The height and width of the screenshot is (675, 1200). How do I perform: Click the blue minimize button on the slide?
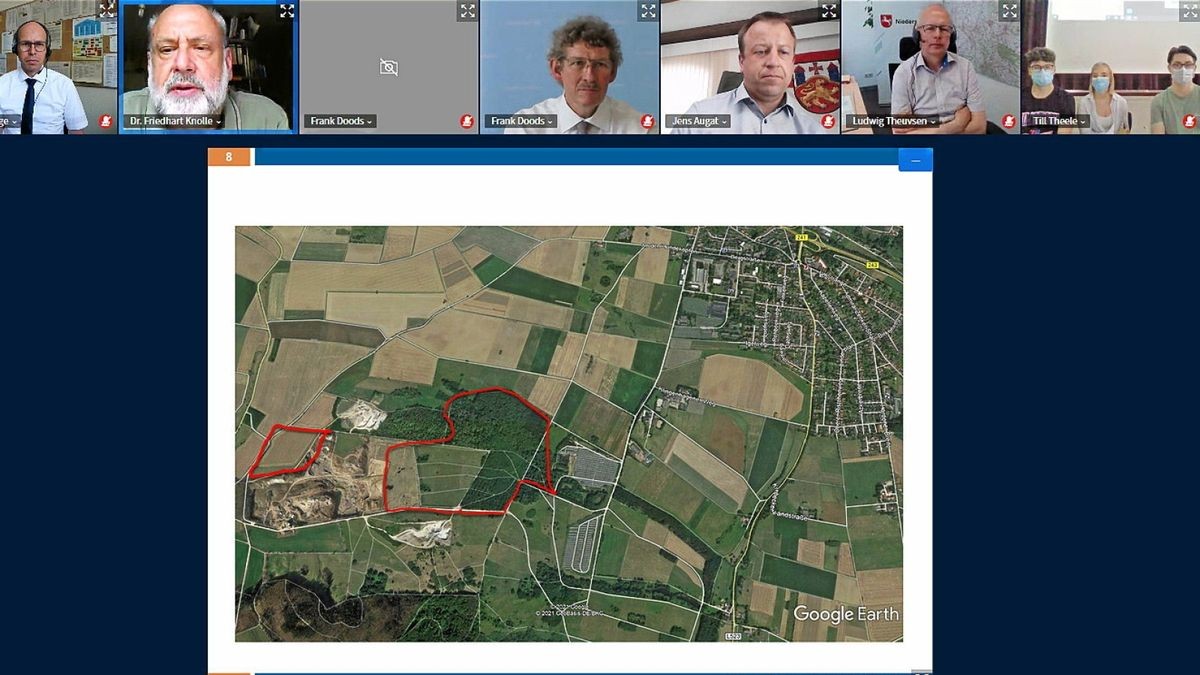point(915,160)
